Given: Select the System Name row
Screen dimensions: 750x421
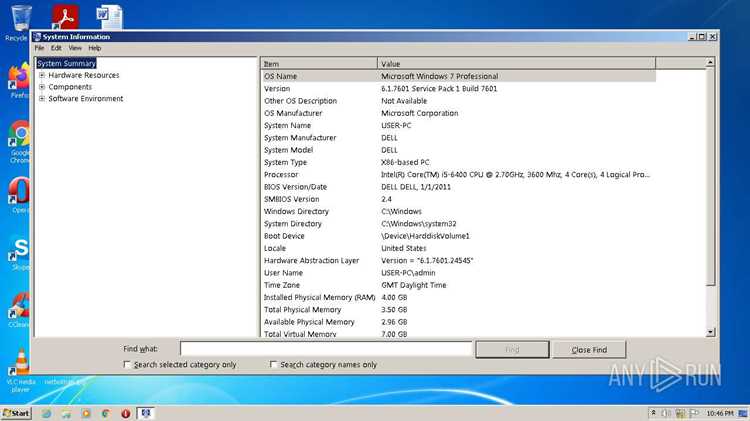Looking at the screenshot, I should [x=458, y=125].
